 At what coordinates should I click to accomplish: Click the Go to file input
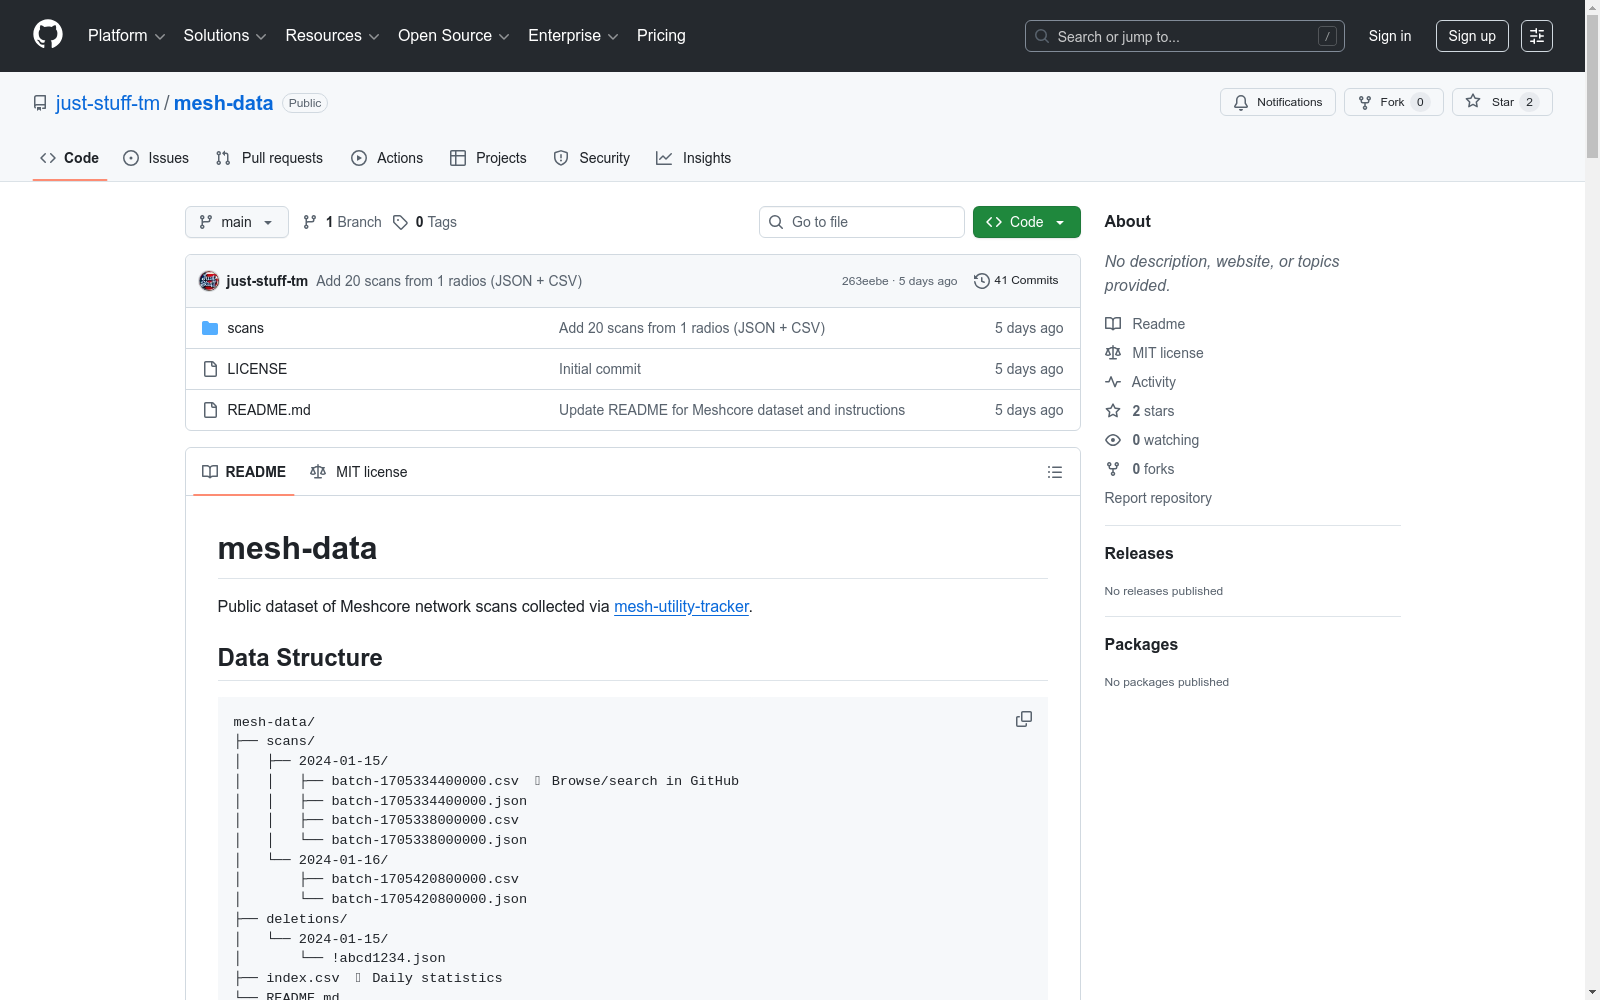[862, 222]
